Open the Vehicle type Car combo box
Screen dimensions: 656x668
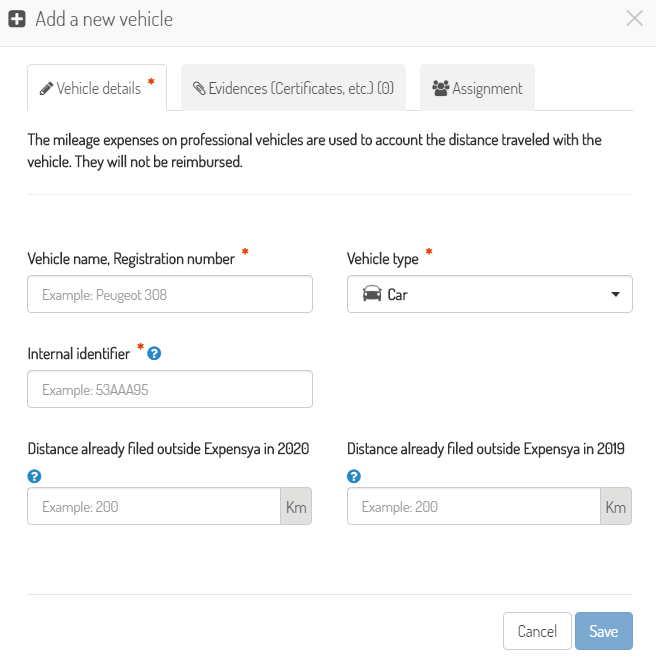pos(489,294)
